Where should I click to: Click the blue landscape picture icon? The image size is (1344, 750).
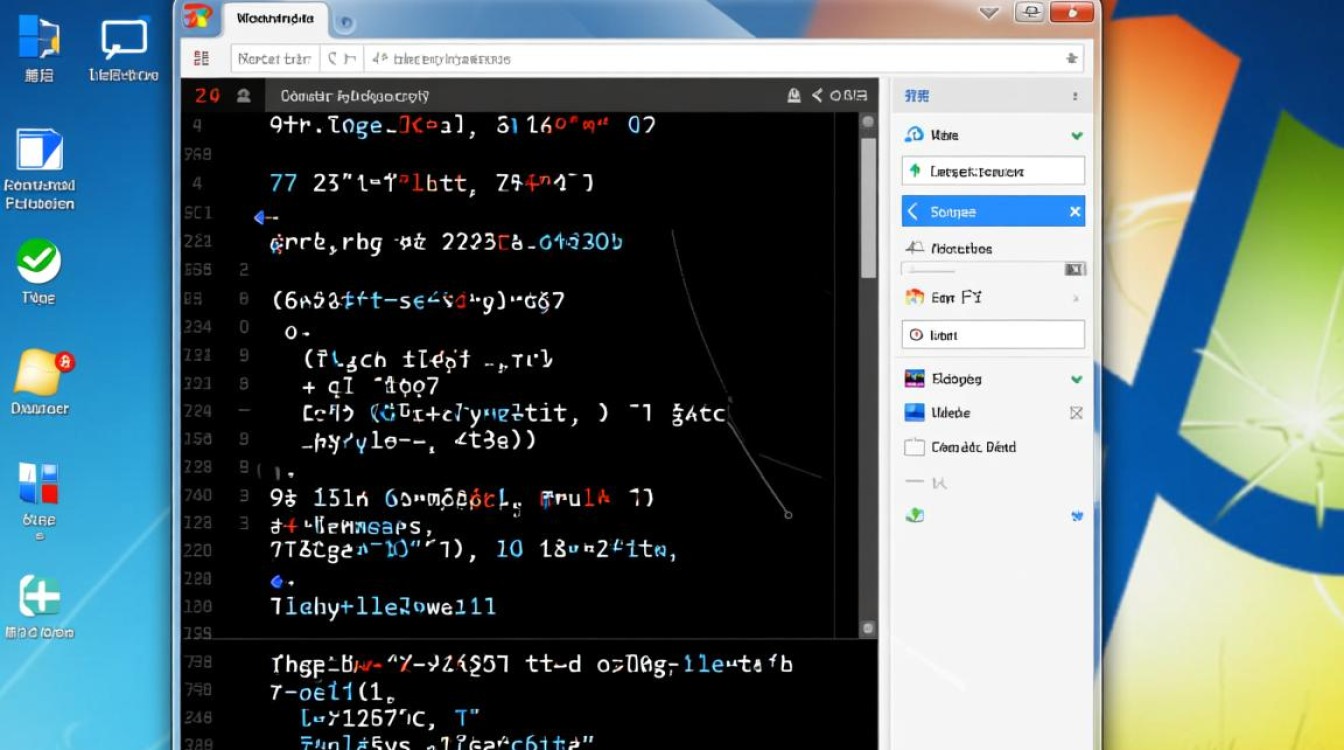click(914, 413)
